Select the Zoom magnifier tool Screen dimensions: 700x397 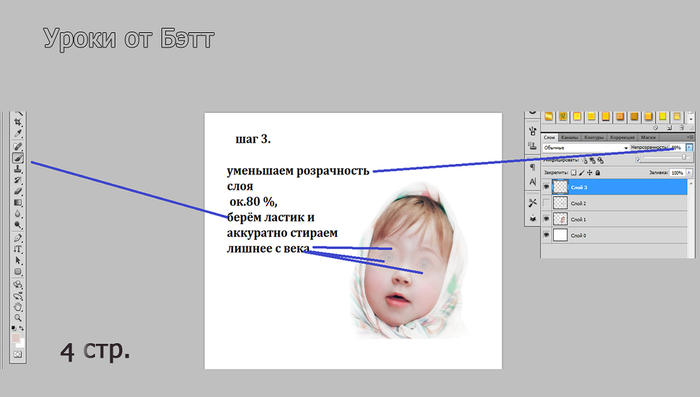[x=18, y=318]
